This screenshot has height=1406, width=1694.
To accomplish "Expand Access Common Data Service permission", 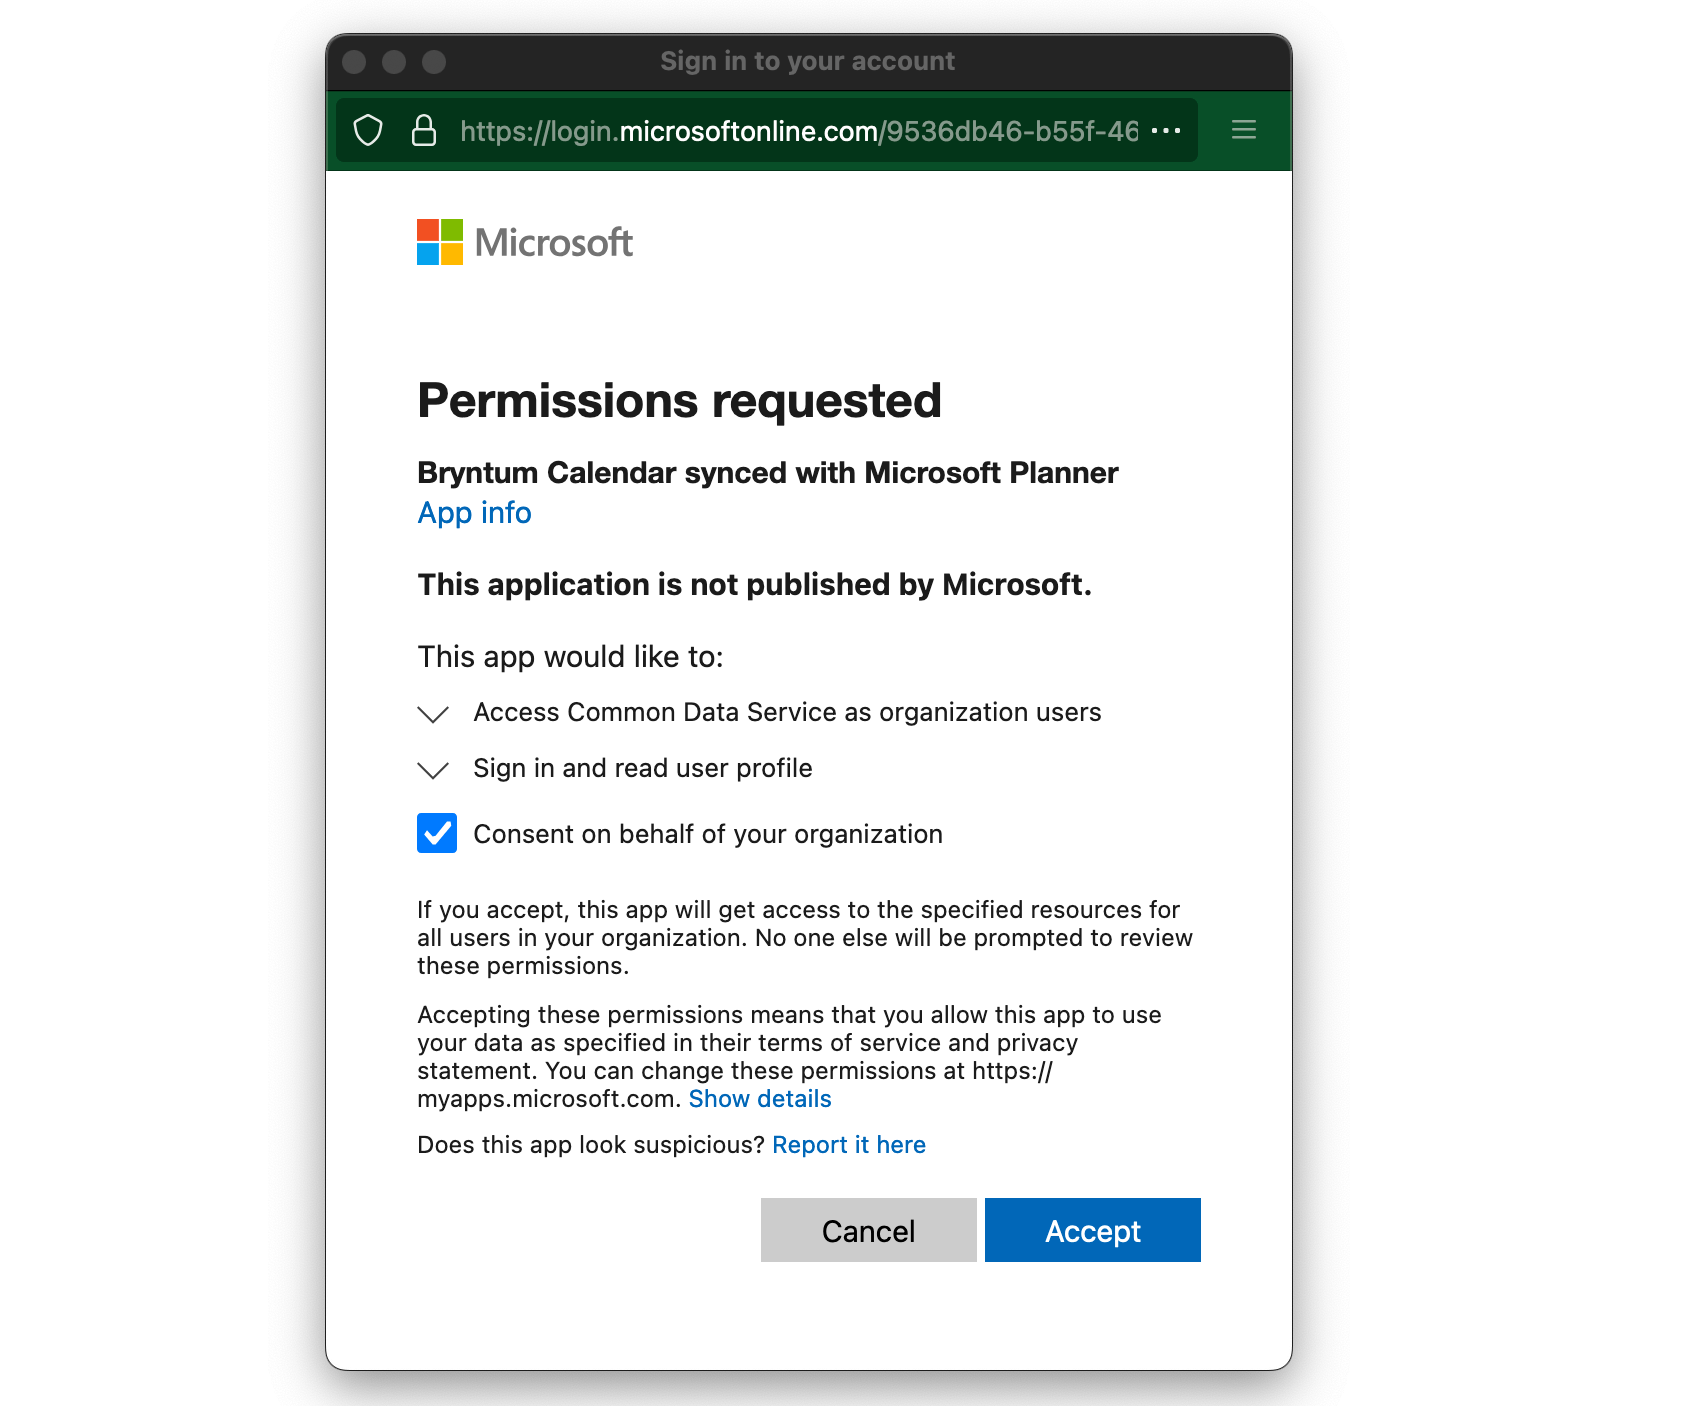I will [433, 713].
